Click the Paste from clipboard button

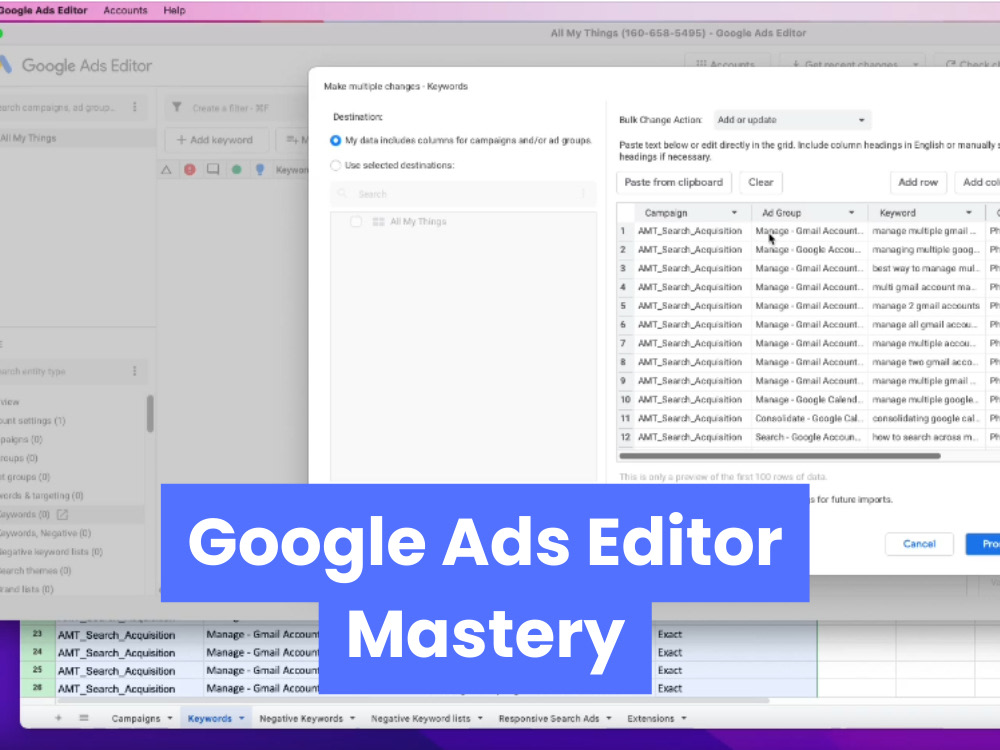(673, 182)
